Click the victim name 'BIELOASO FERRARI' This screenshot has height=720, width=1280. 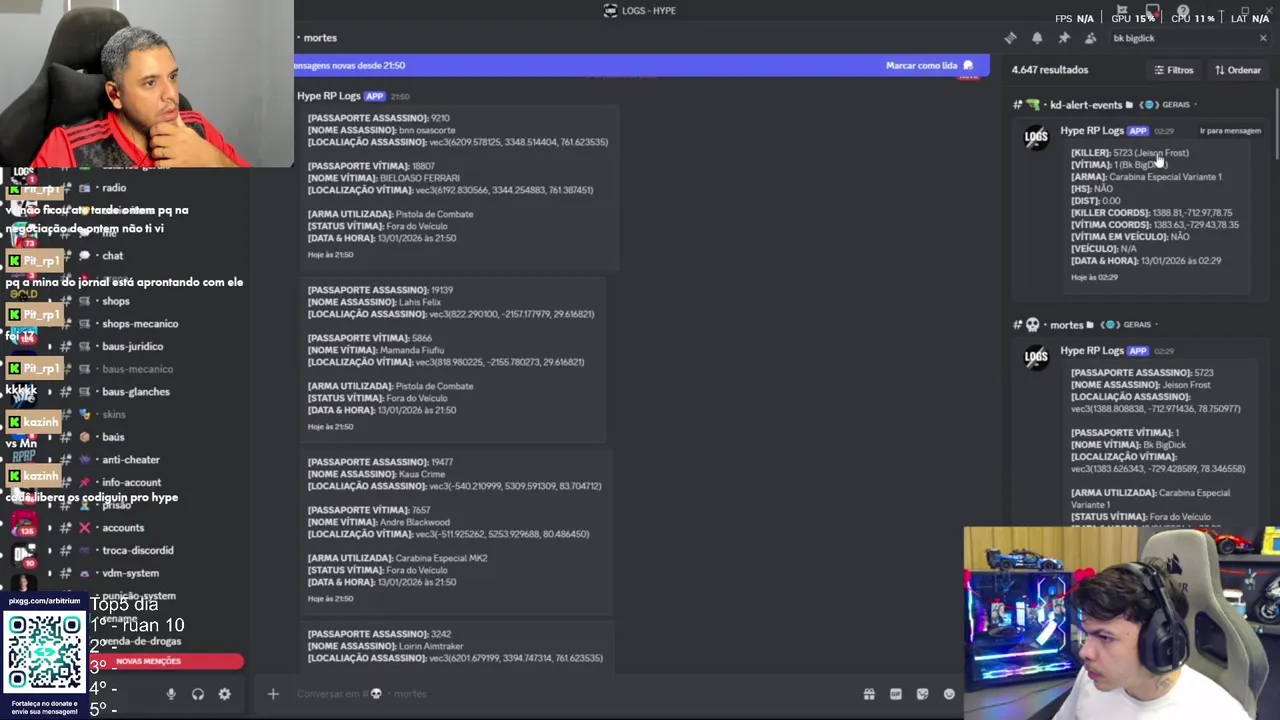point(419,178)
